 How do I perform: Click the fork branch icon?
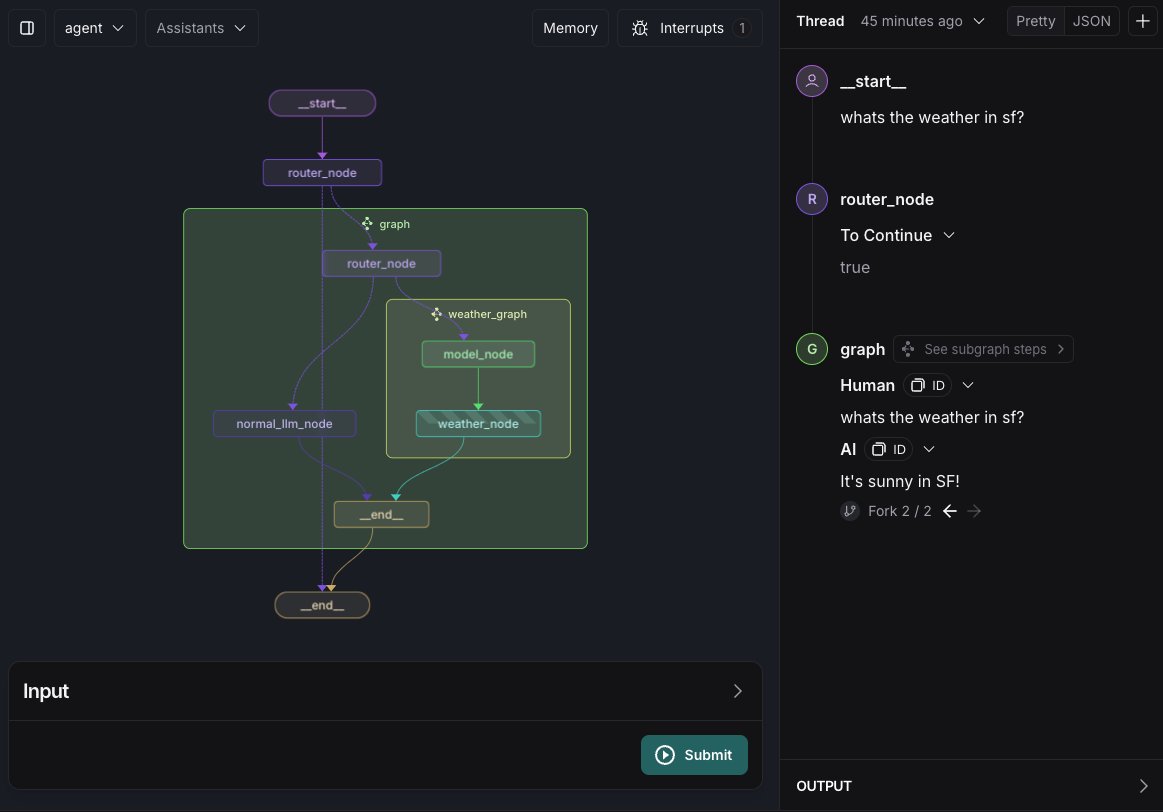850,511
